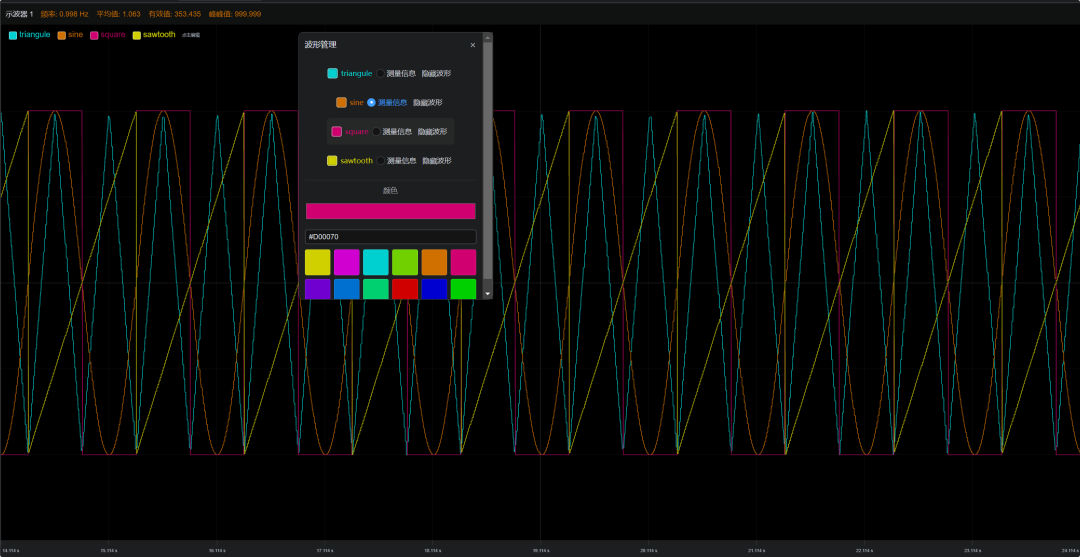Pick the dark blue palette swatch
Screen dimensions: 1080x557
click(434, 289)
